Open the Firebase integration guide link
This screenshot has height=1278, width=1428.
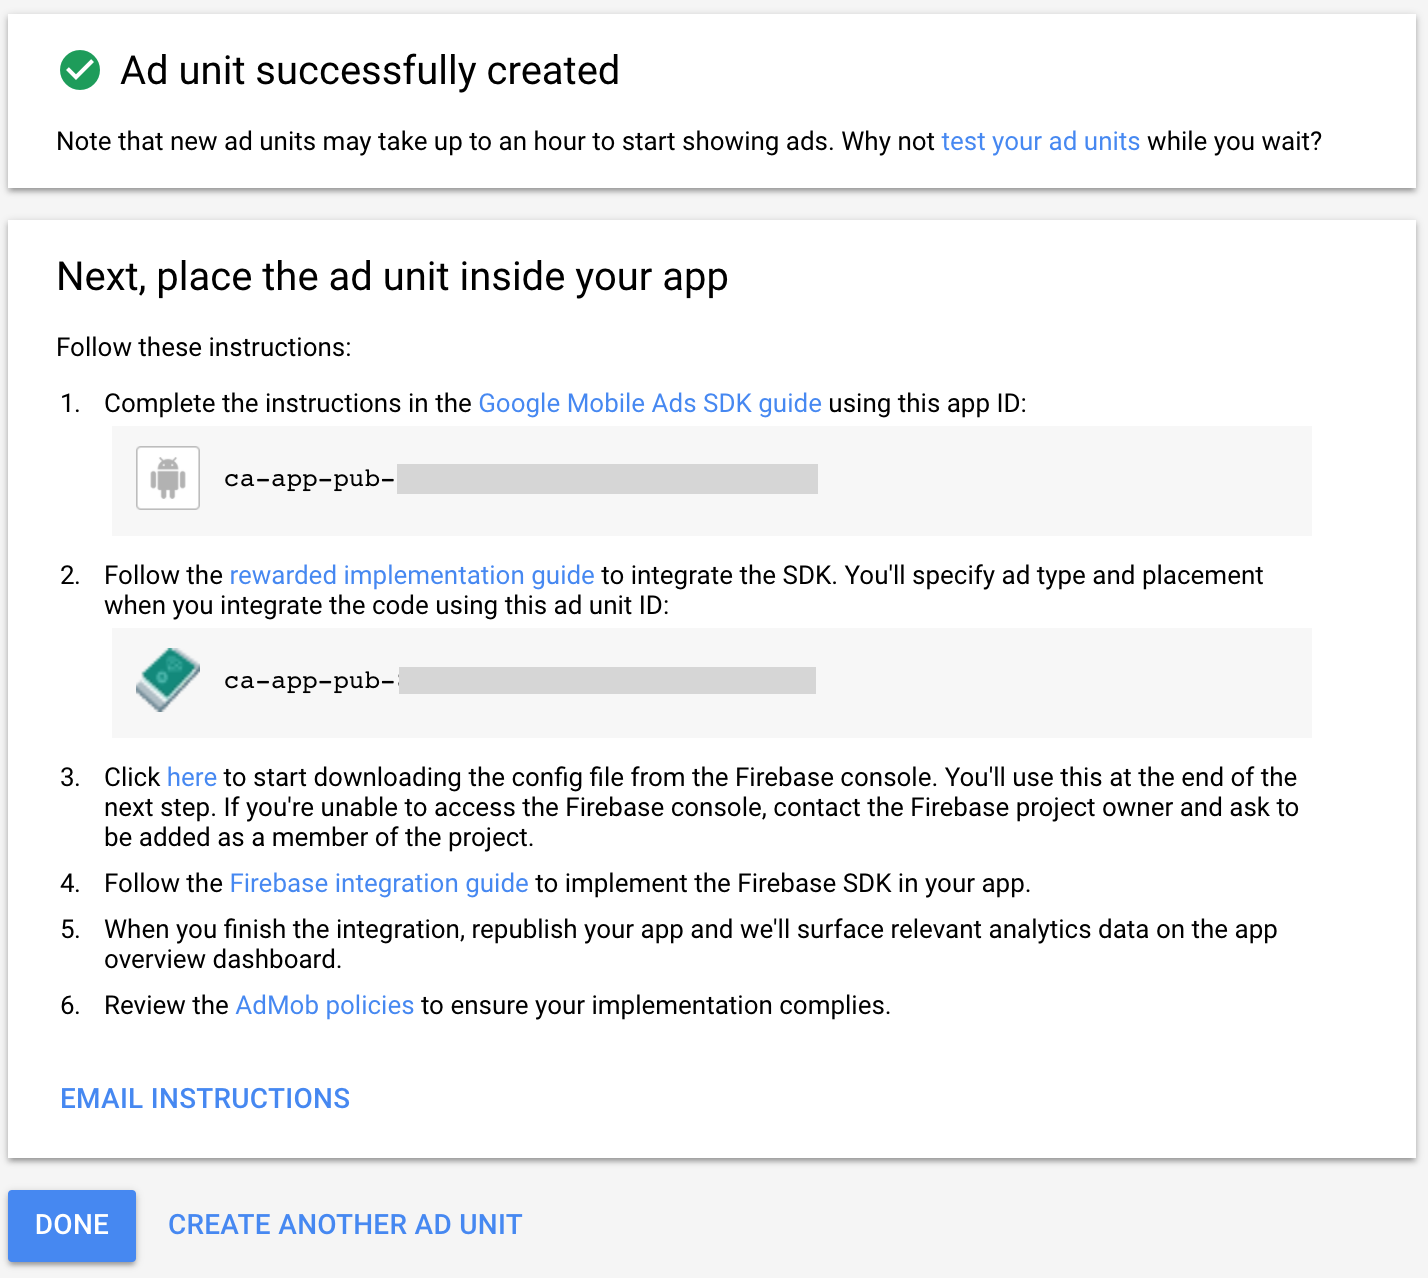tap(379, 884)
